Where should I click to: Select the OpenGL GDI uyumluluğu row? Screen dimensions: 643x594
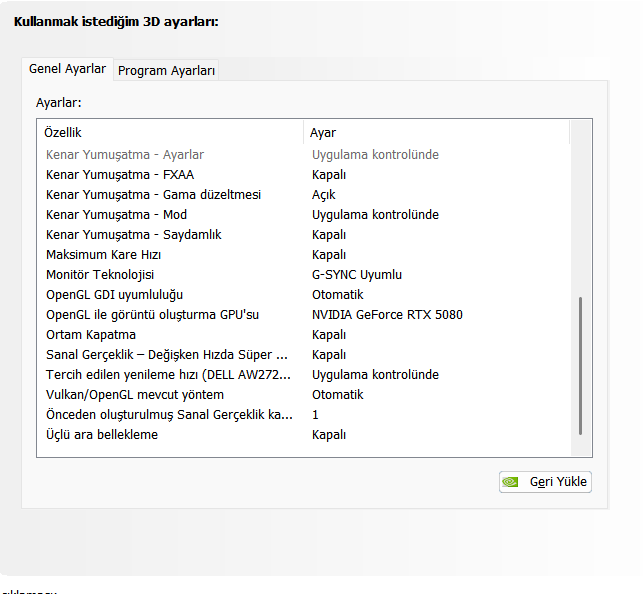tap(114, 294)
